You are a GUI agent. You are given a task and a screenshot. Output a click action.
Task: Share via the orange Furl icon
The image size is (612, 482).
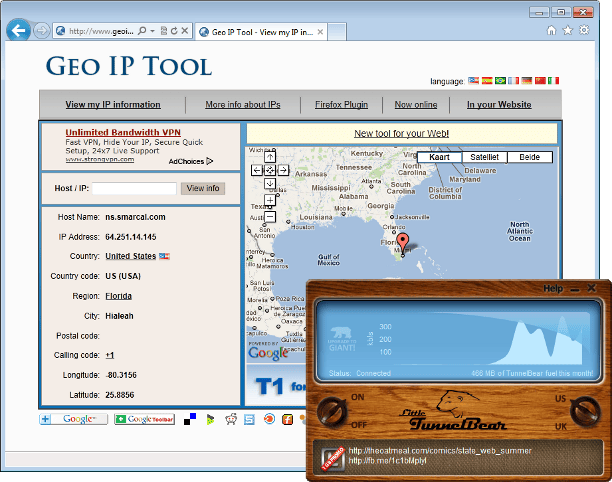[288, 419]
